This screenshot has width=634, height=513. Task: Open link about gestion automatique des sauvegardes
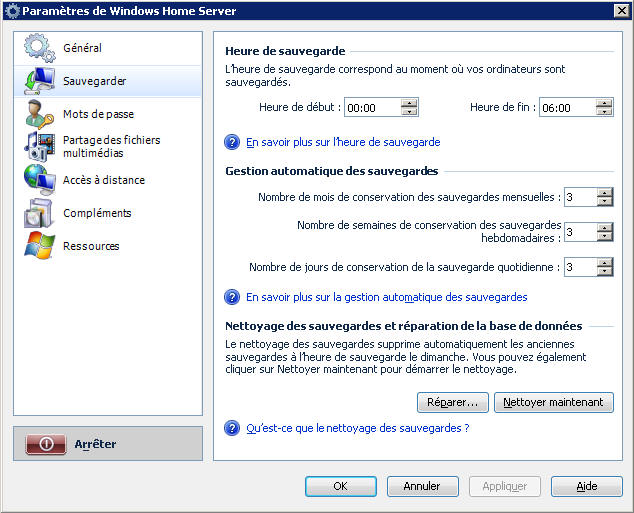coord(386,297)
